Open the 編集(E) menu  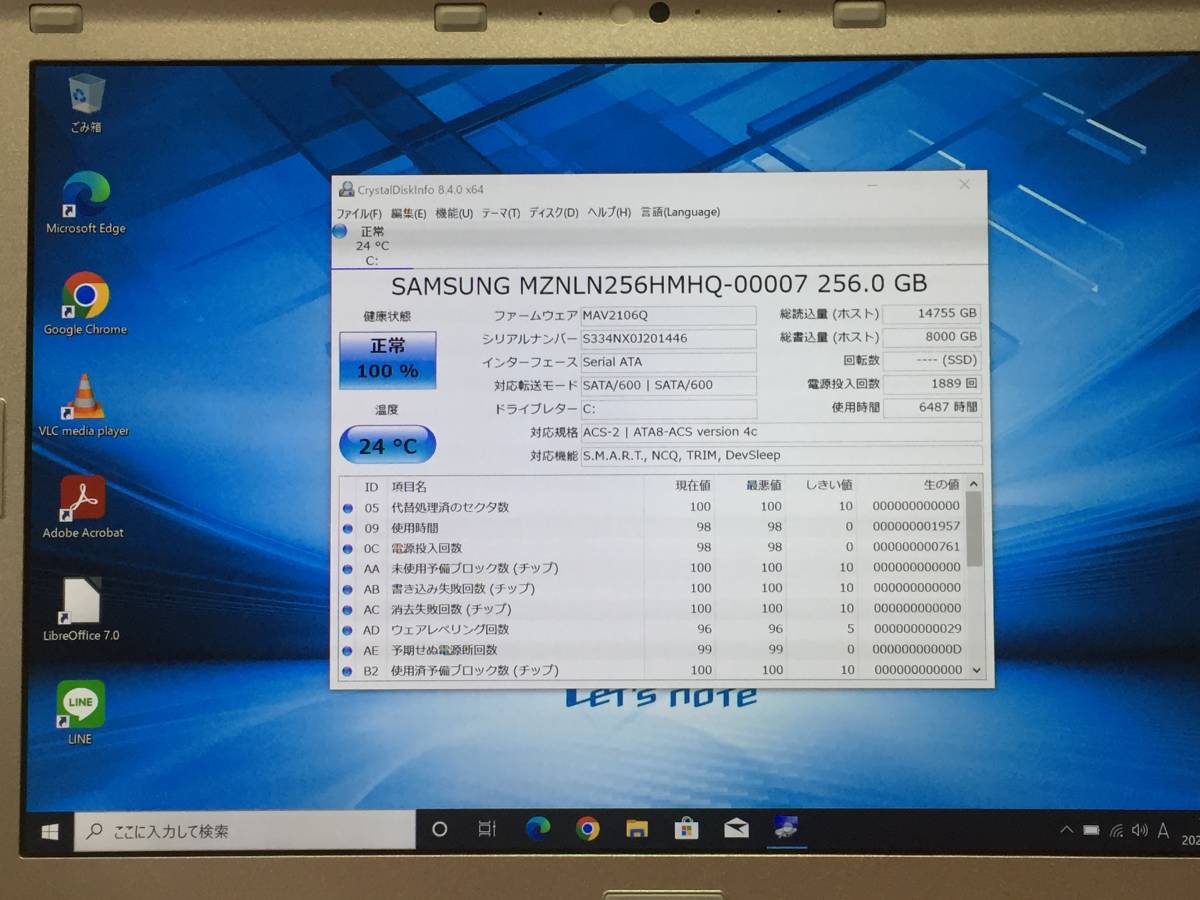tap(408, 213)
